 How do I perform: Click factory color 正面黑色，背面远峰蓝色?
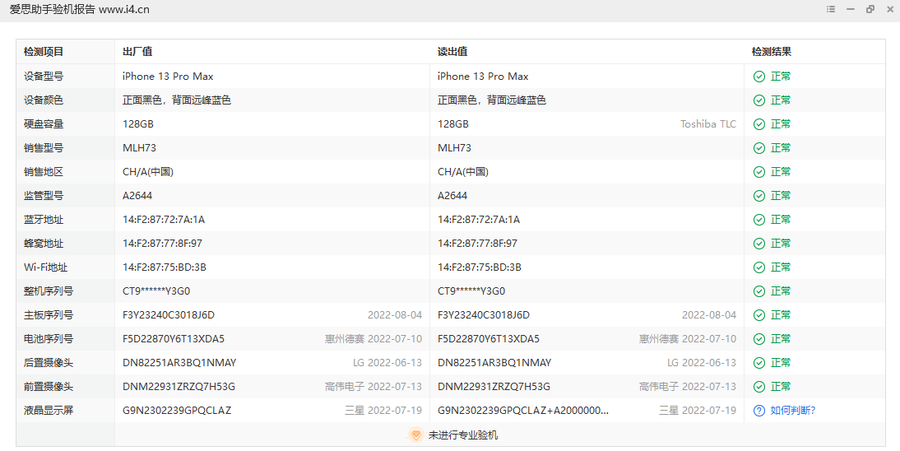point(177,100)
